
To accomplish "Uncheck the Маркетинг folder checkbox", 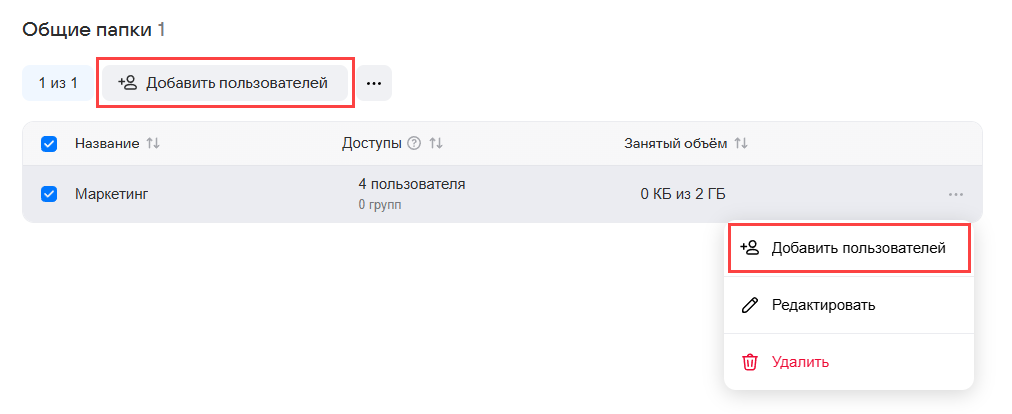I will [x=49, y=194].
